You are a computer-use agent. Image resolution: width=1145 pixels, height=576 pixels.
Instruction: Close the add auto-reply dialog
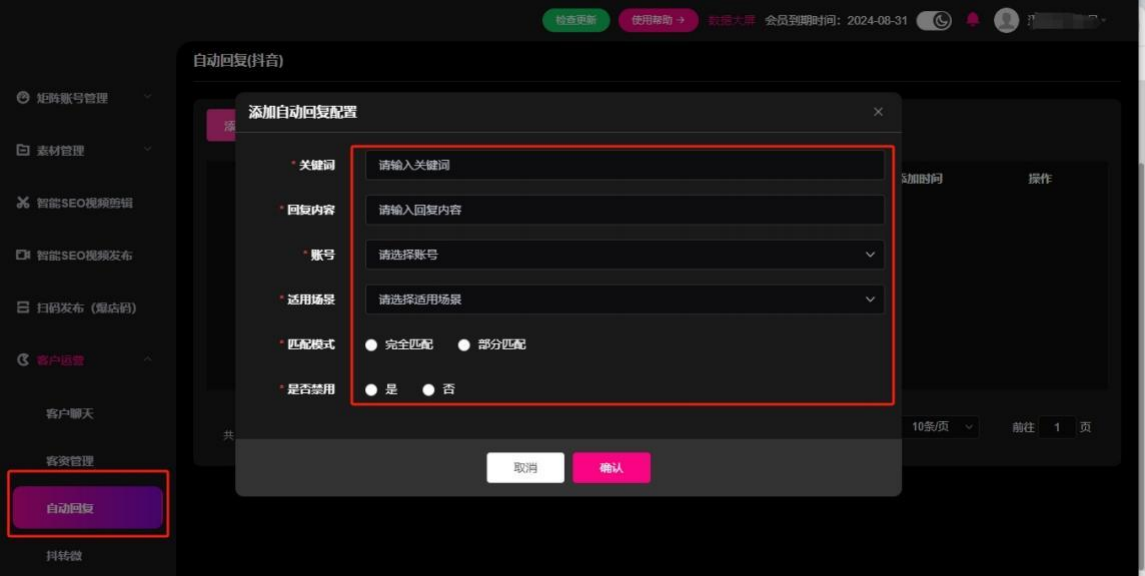tap(878, 112)
